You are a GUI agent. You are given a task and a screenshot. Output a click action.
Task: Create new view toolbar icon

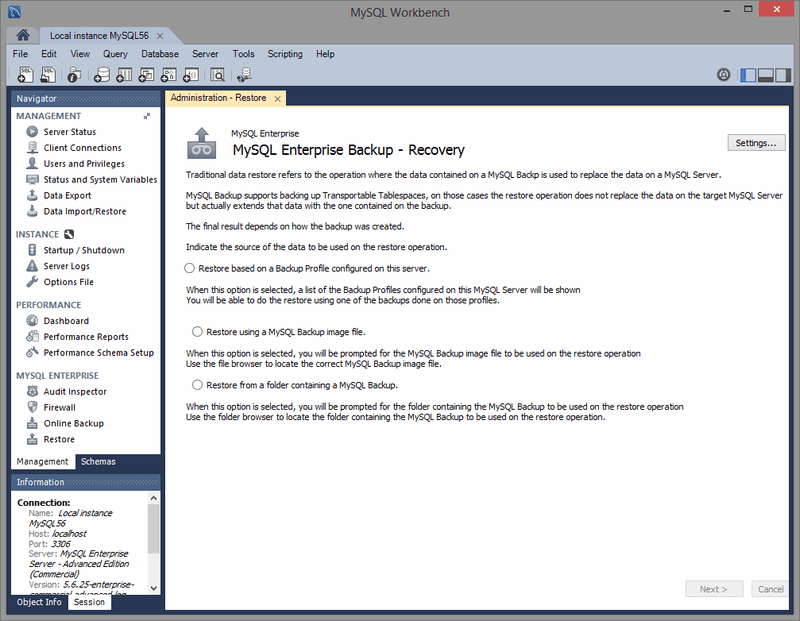click(146, 75)
